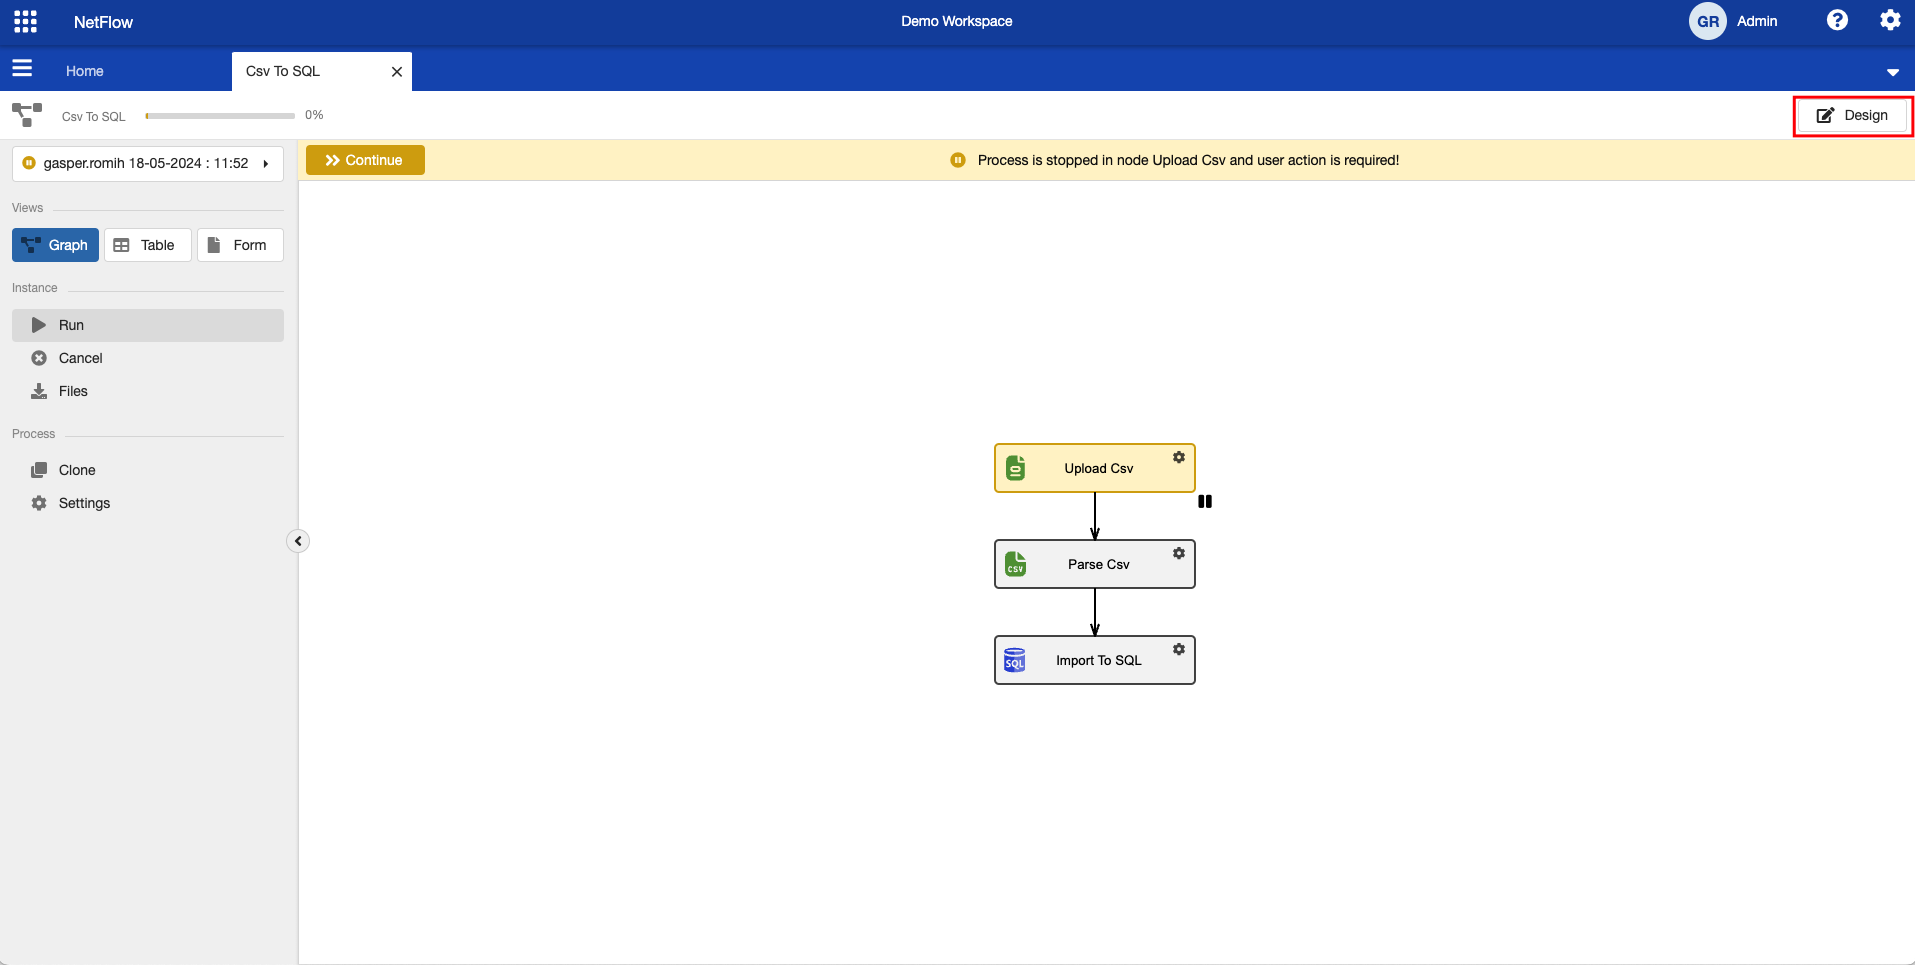Click the Design button
1915x965 pixels.
(1852, 116)
